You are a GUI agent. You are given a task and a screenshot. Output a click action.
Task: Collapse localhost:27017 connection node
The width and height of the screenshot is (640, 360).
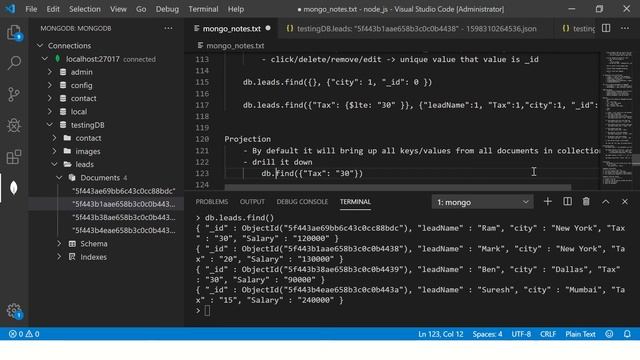pyautogui.click(x=45, y=59)
